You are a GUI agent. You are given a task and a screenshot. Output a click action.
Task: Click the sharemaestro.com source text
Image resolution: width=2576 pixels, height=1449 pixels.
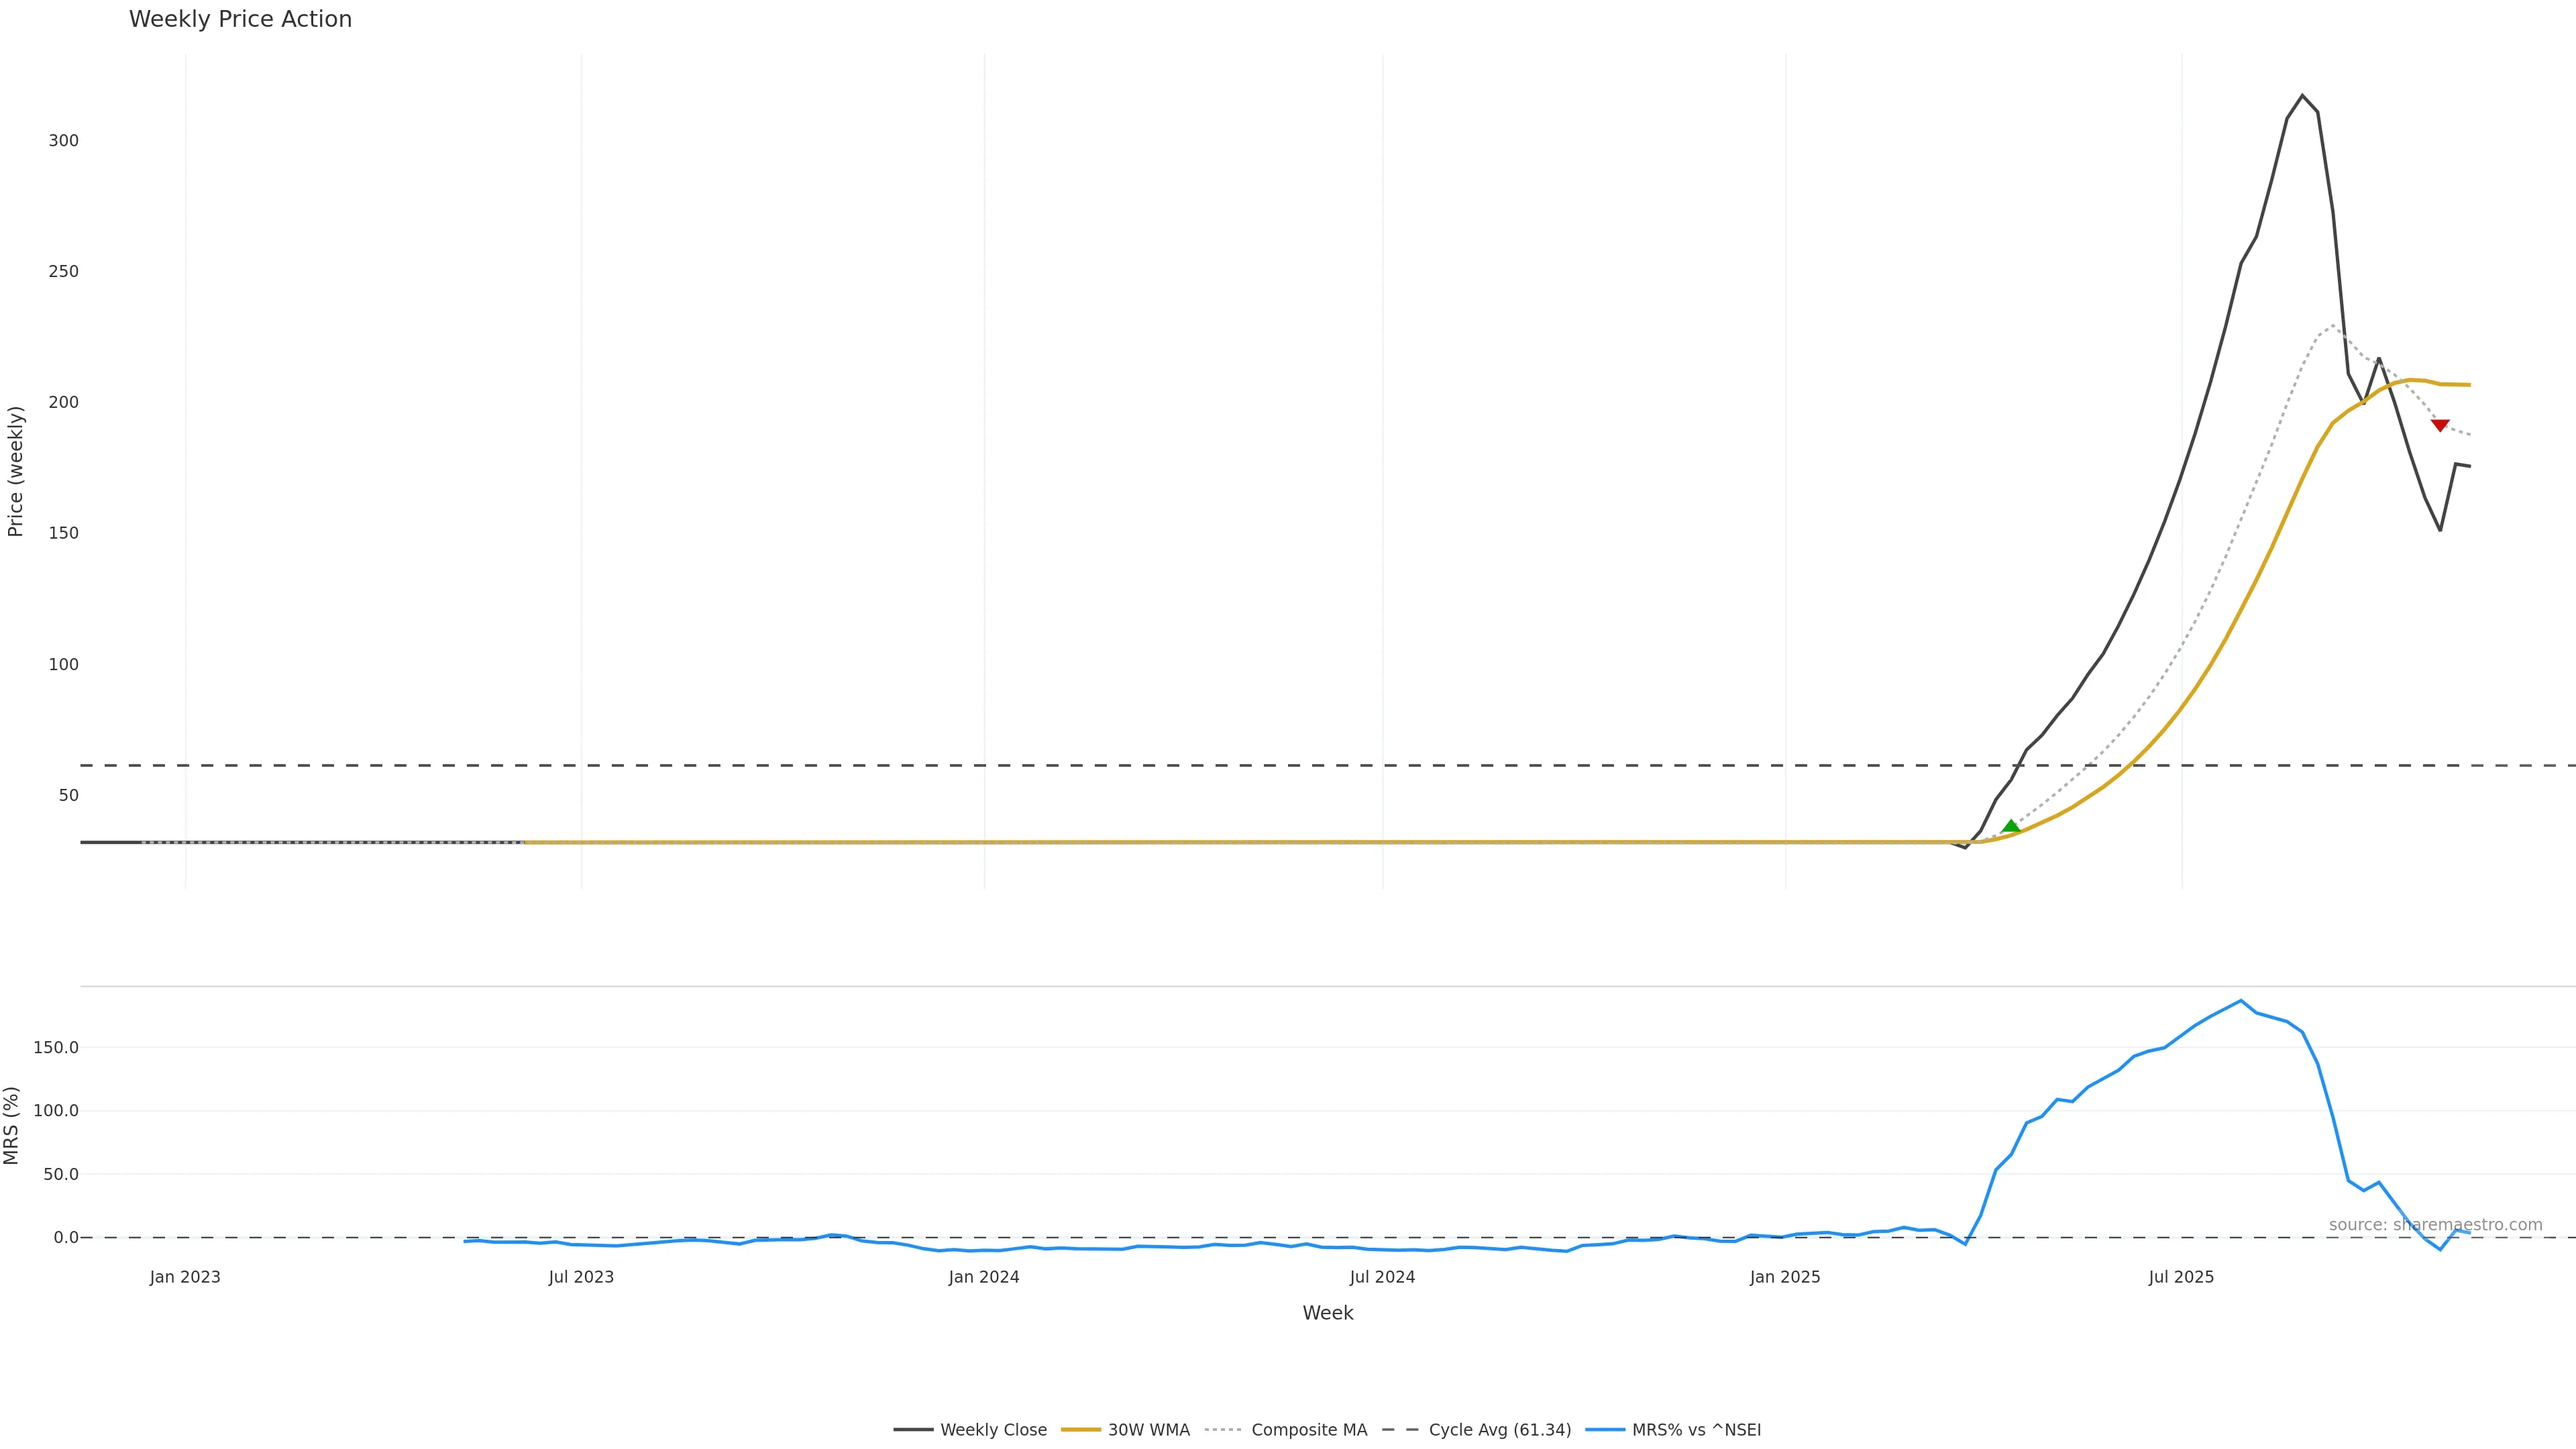(x=2435, y=1225)
